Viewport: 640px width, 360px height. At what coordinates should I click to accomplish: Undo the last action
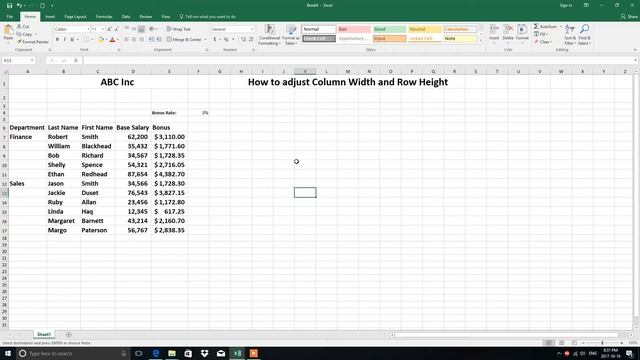coord(19,5)
